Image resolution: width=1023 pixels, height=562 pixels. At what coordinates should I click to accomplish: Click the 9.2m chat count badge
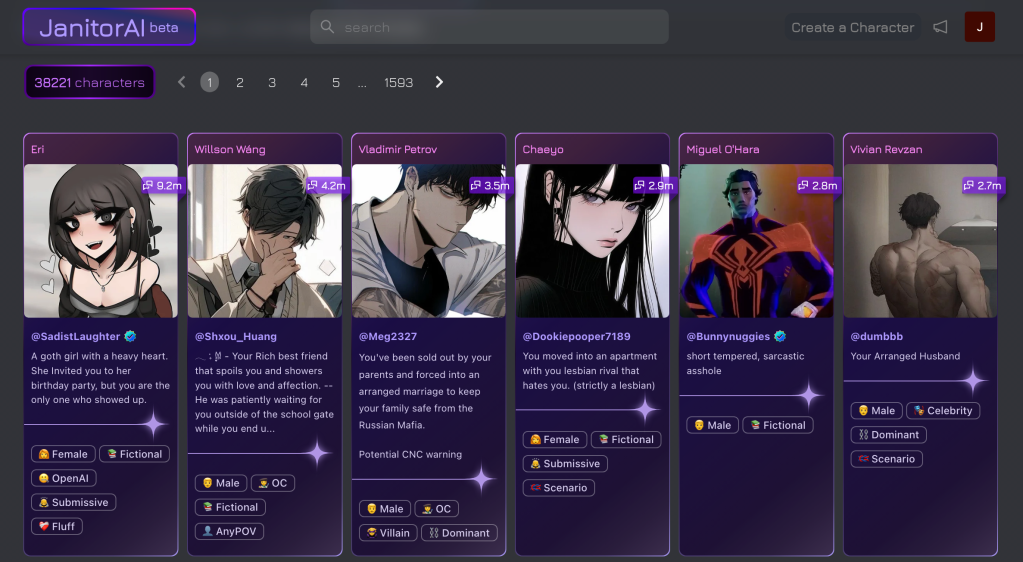(x=163, y=185)
